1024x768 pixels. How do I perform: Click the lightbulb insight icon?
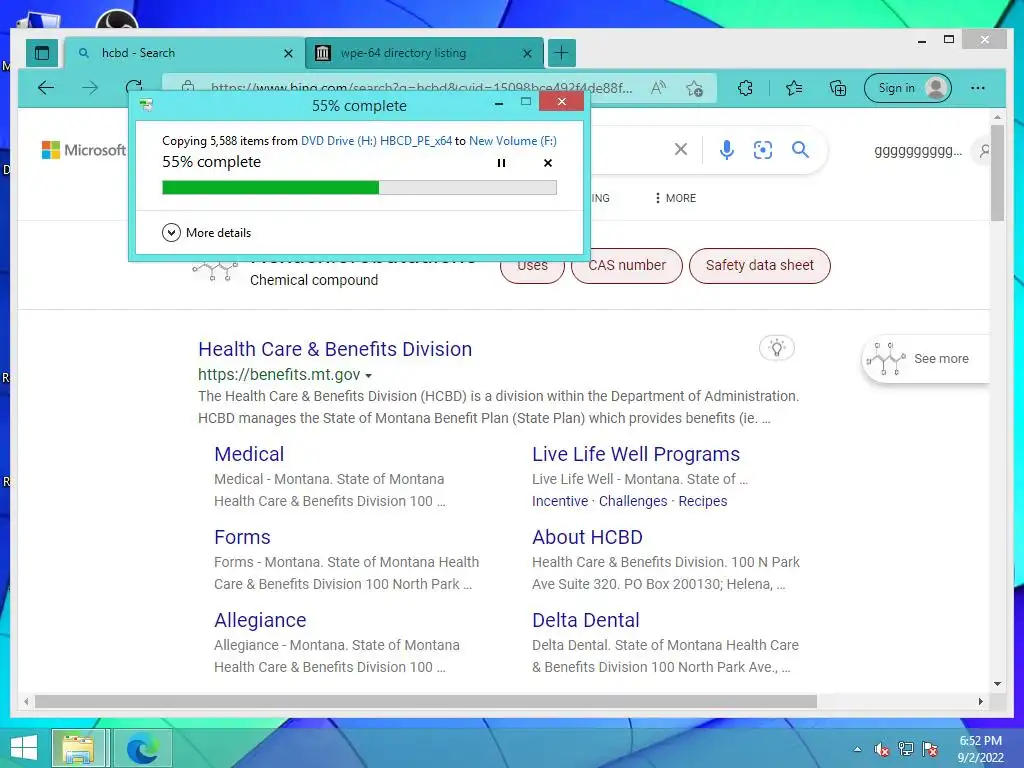point(776,347)
